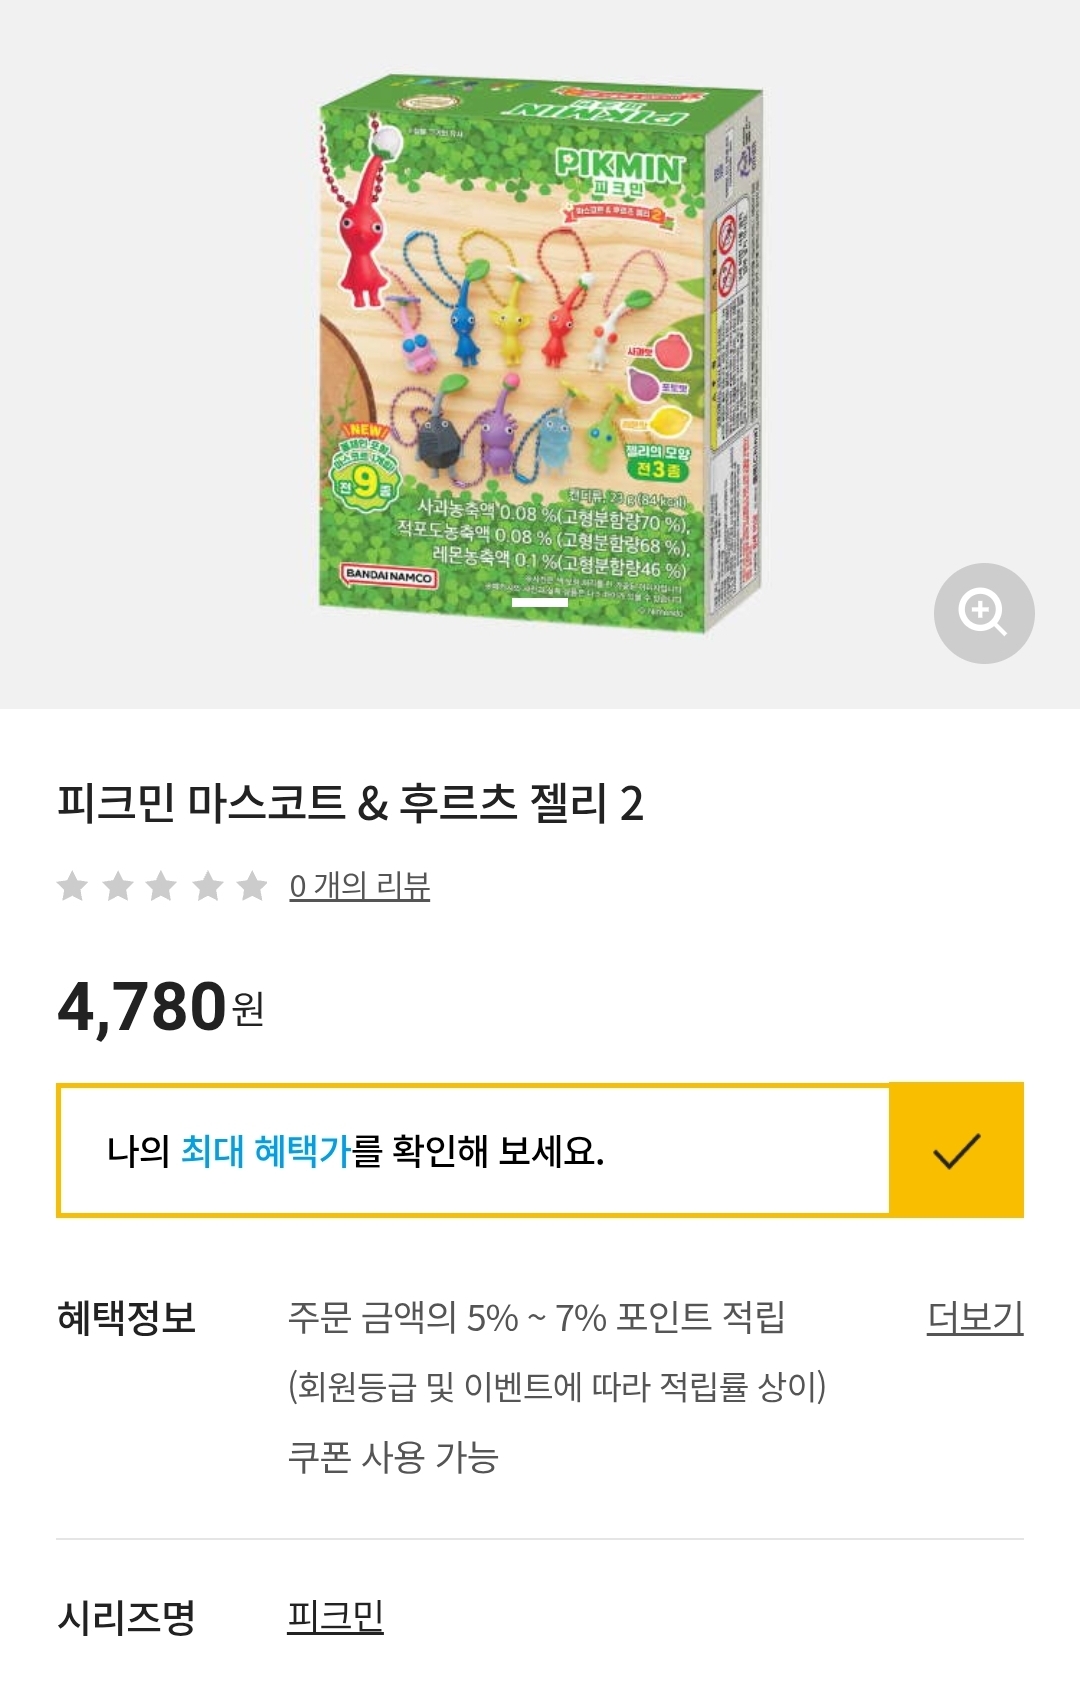Expand benefit details via 더보기

click(975, 1318)
